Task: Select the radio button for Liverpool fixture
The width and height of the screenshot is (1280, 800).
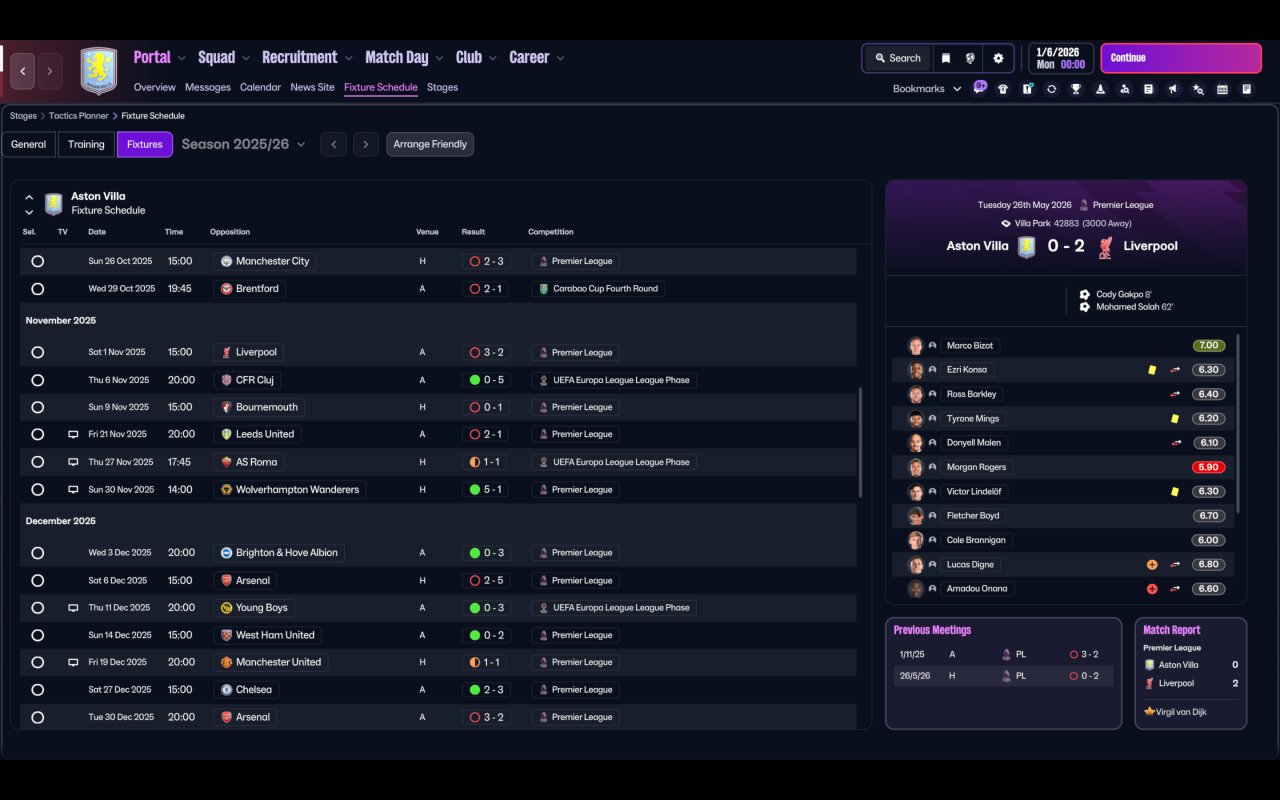Action: (37, 352)
